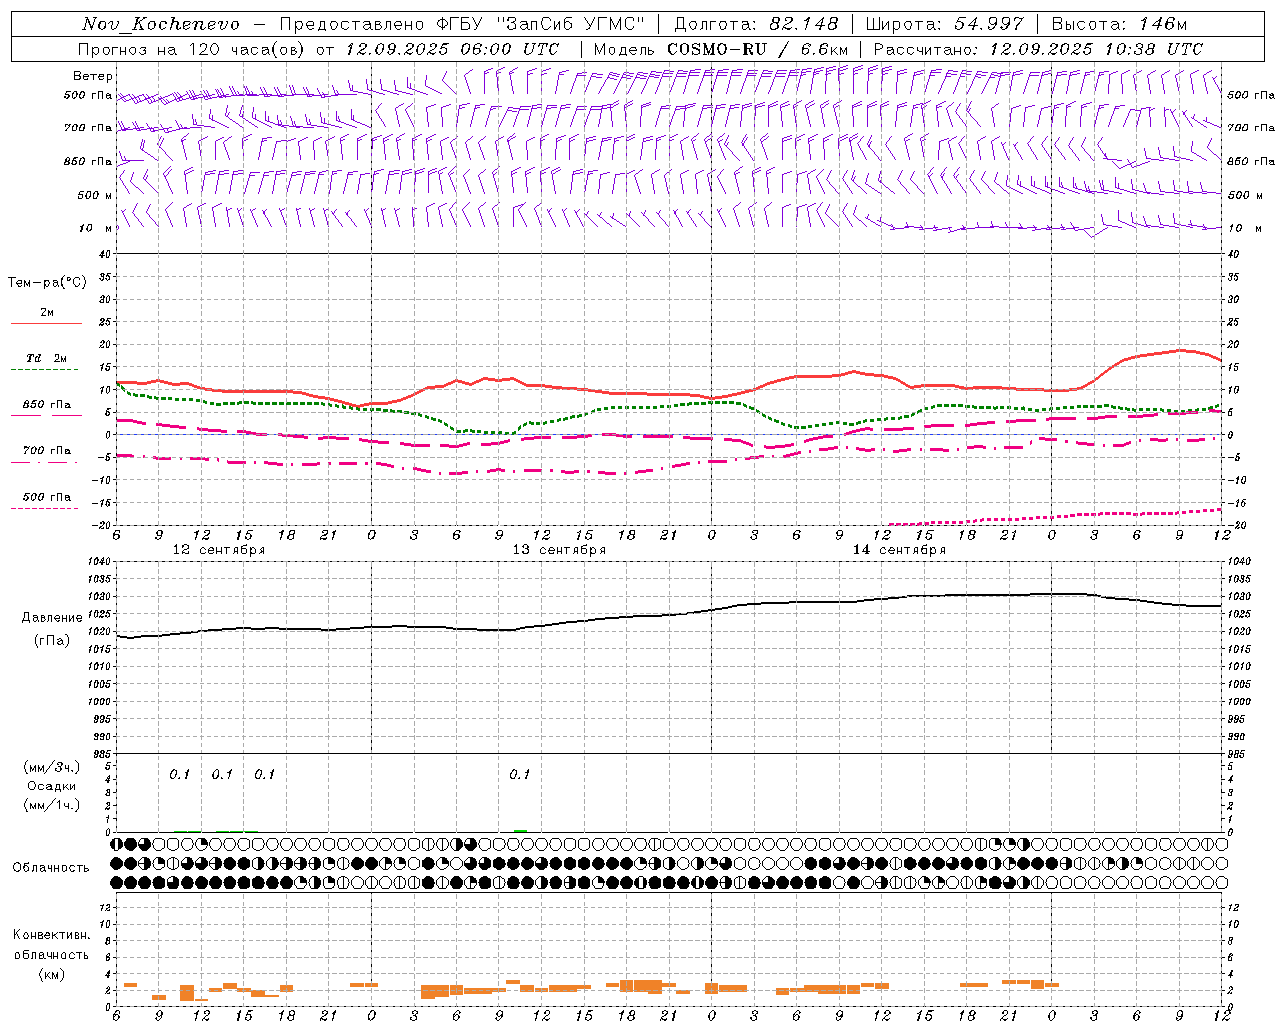
Task: Click the solid red 2м temperature curve
Action: coord(669,395)
